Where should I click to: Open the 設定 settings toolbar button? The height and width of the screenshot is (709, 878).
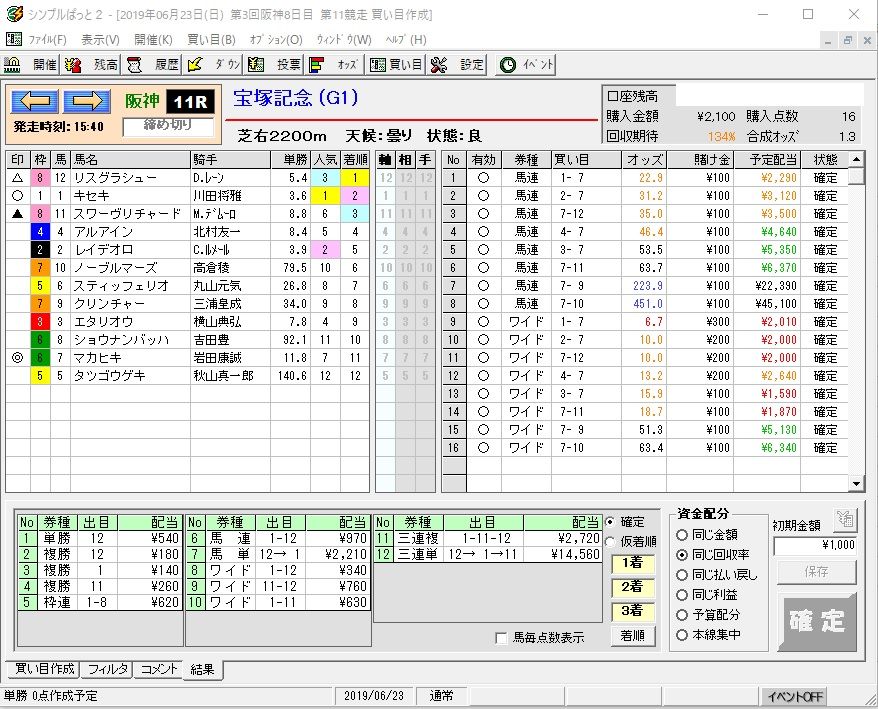click(x=457, y=65)
